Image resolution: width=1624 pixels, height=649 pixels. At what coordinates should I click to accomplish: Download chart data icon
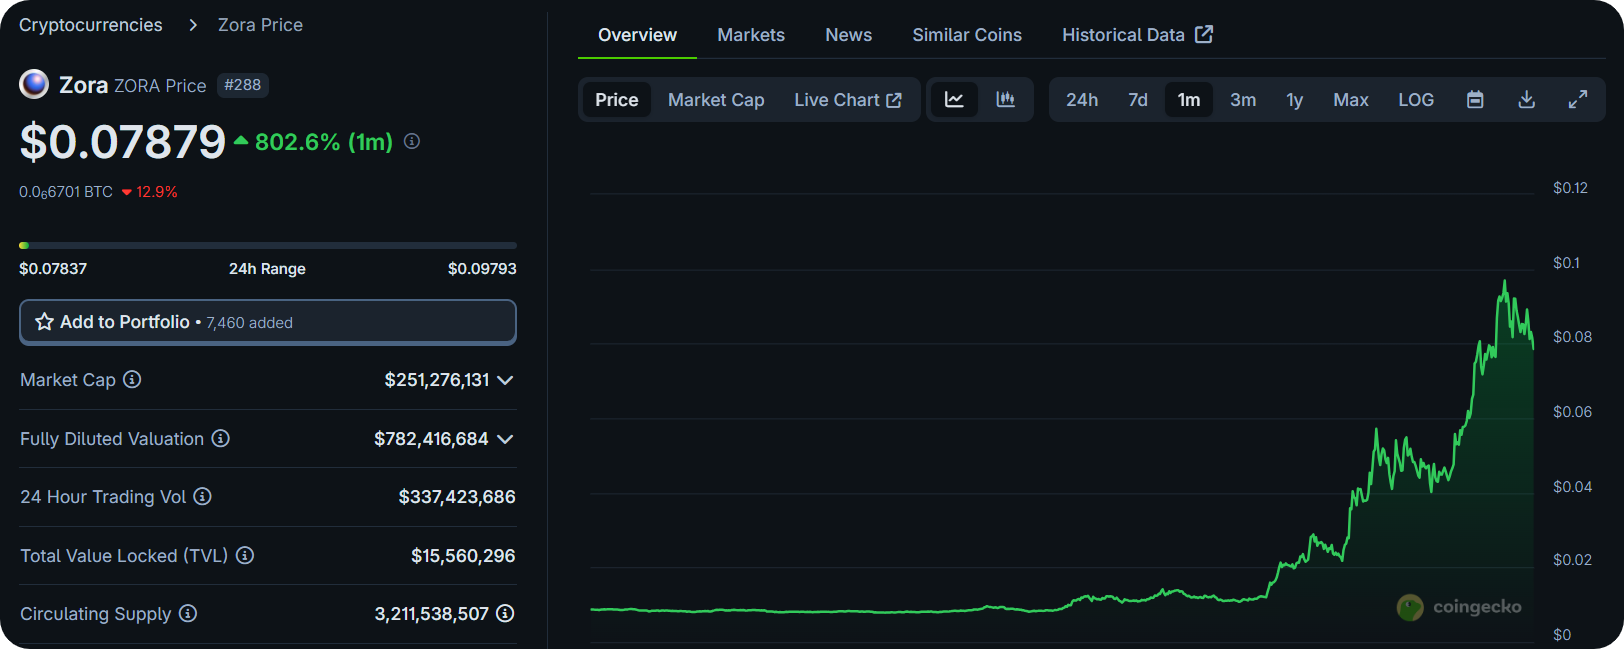(1526, 100)
